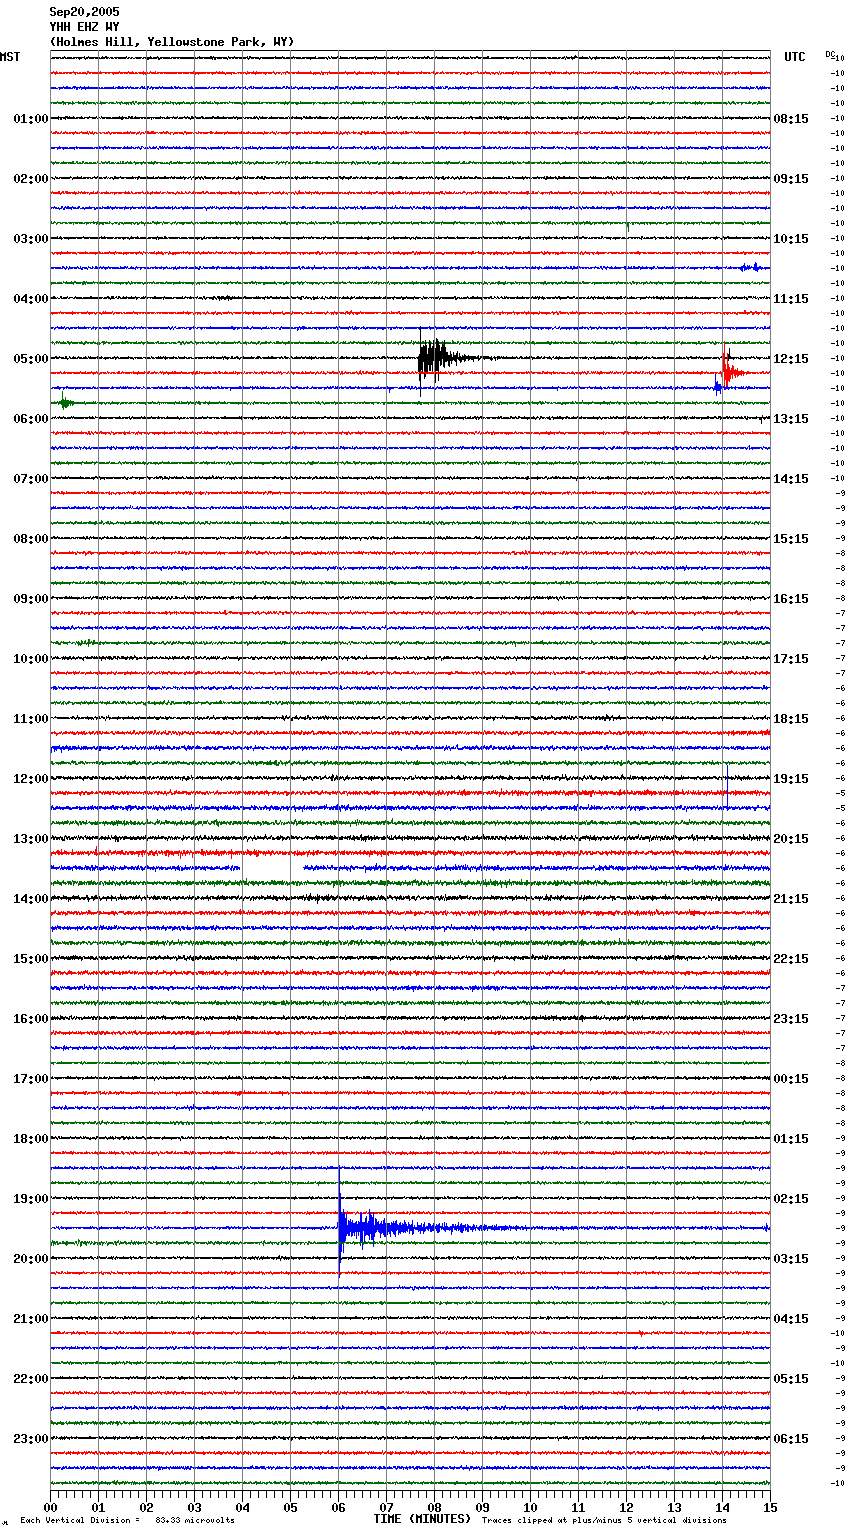Select the MST label "07:00"
This screenshot has height=1534, width=850.
coord(31,479)
